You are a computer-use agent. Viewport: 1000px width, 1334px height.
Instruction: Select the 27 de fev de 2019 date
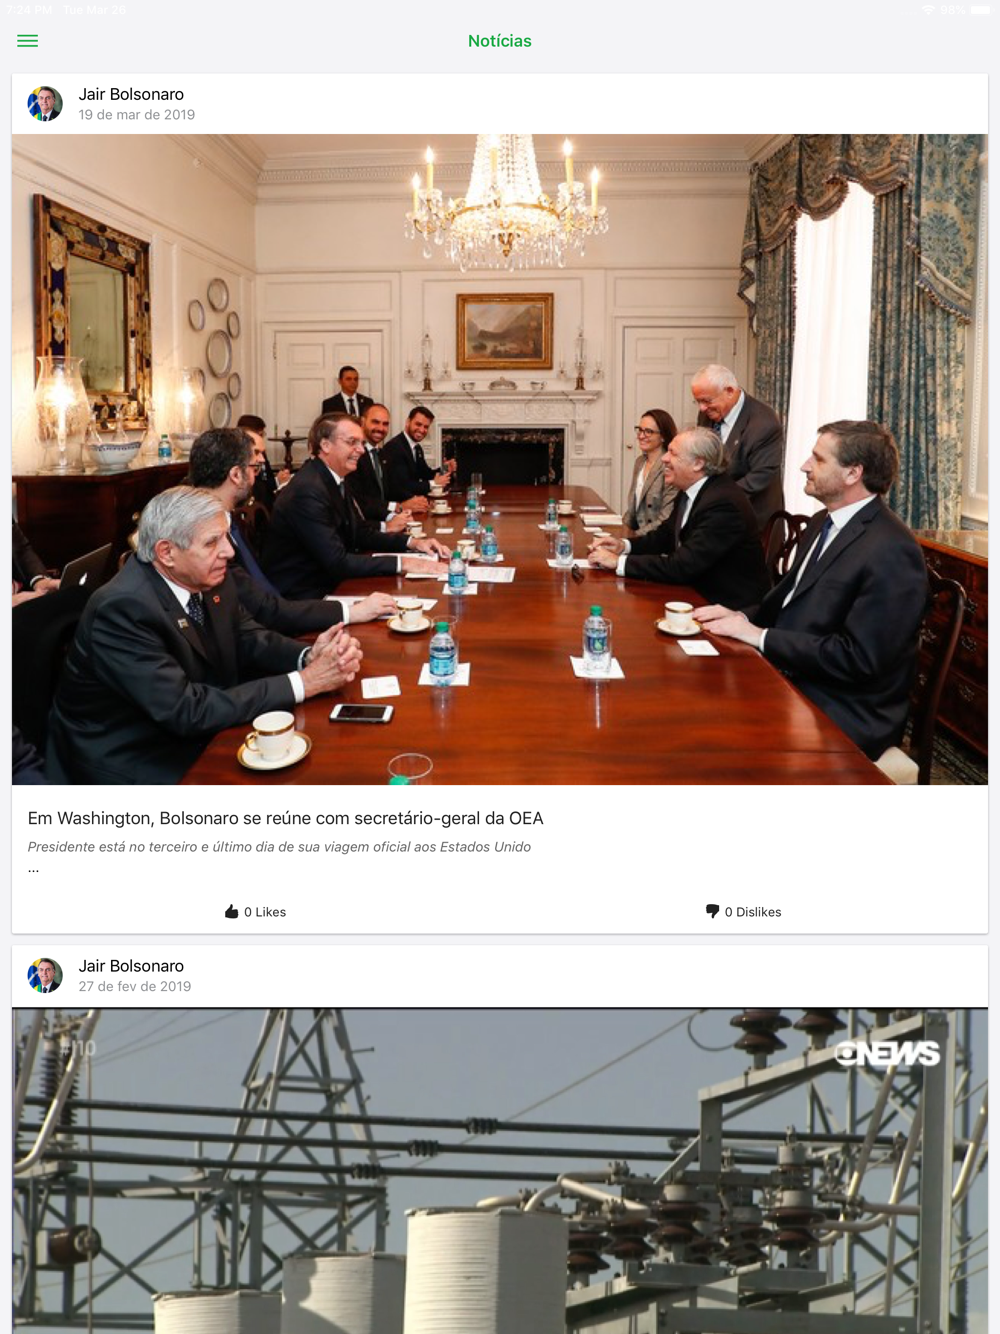click(135, 987)
